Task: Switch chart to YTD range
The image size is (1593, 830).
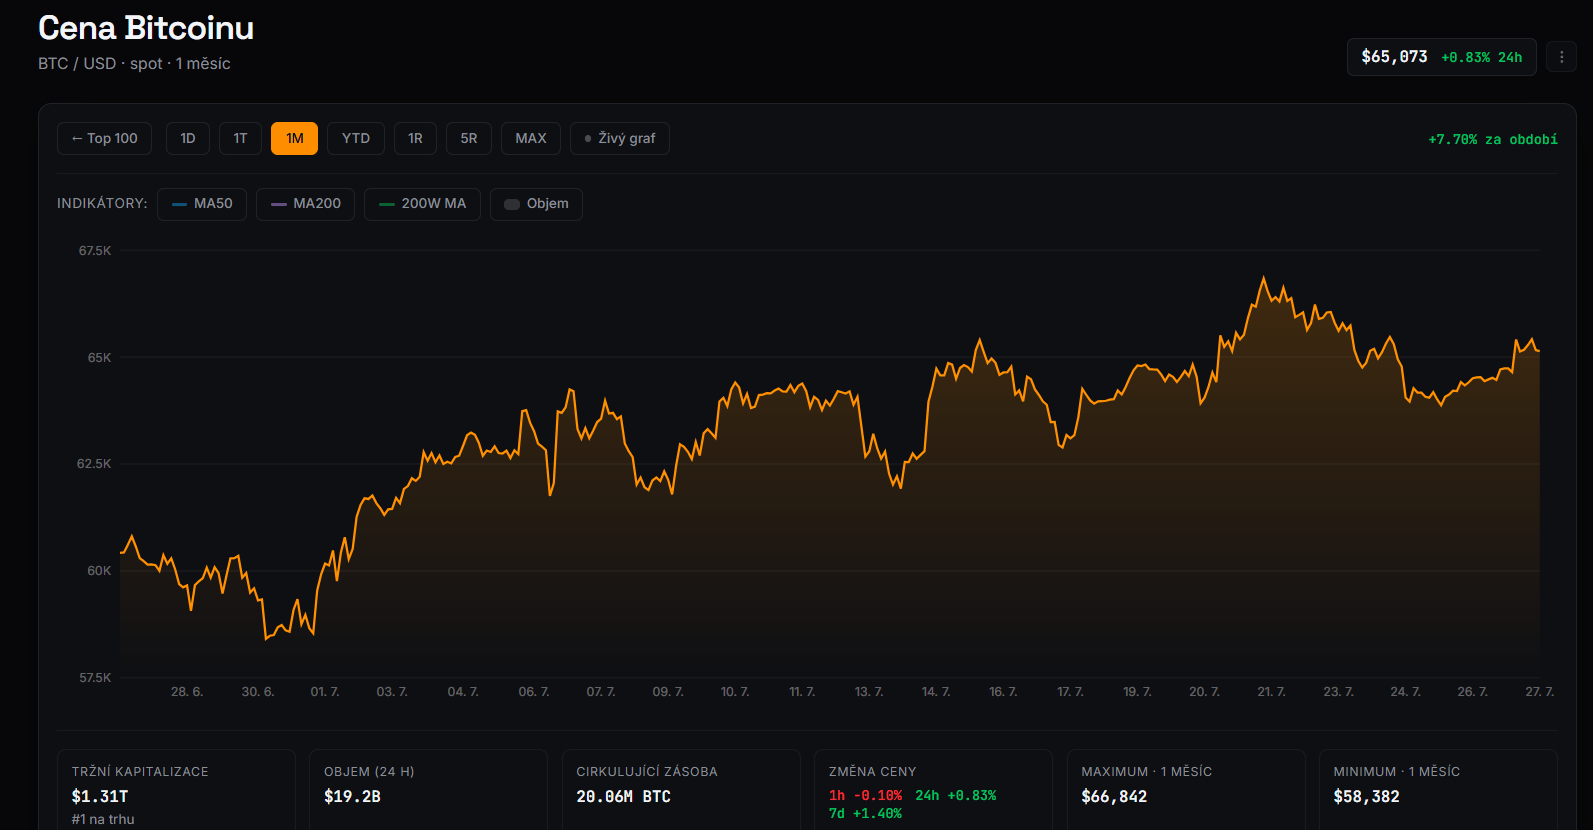Action: [x=356, y=138]
